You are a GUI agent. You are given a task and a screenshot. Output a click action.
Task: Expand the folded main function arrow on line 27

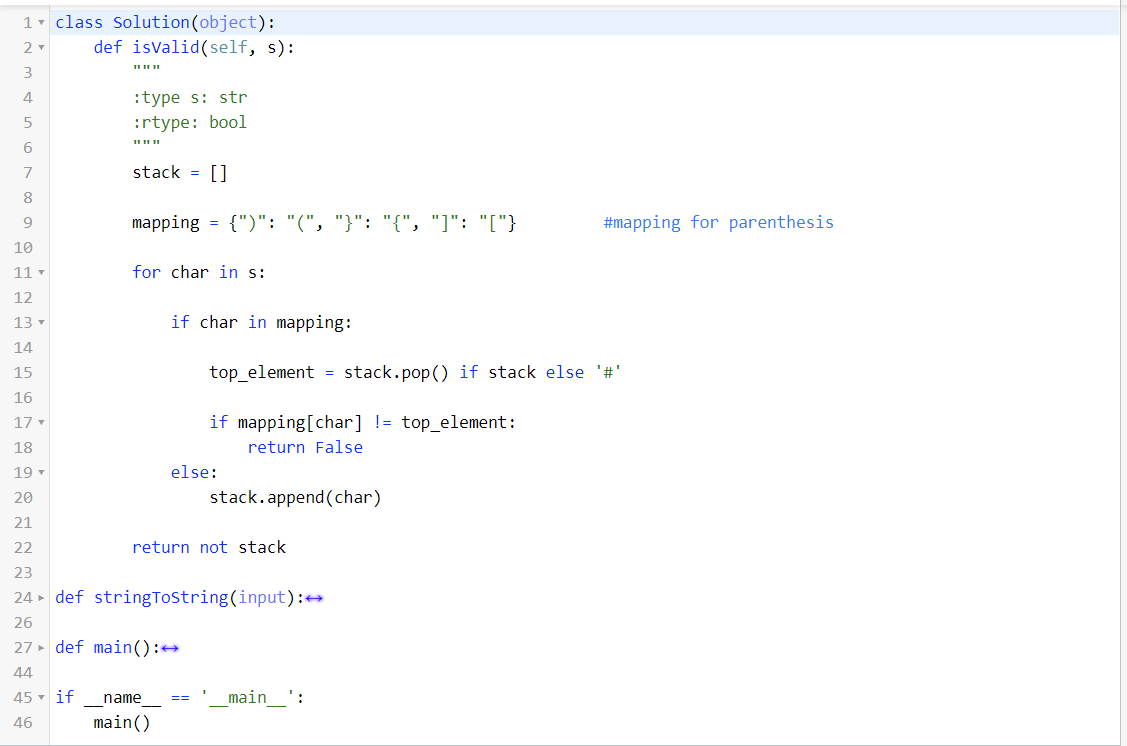pyautogui.click(x=41, y=648)
